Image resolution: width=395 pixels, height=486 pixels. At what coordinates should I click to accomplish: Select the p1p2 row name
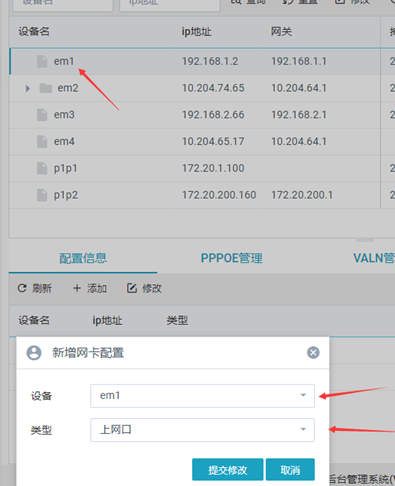66,195
